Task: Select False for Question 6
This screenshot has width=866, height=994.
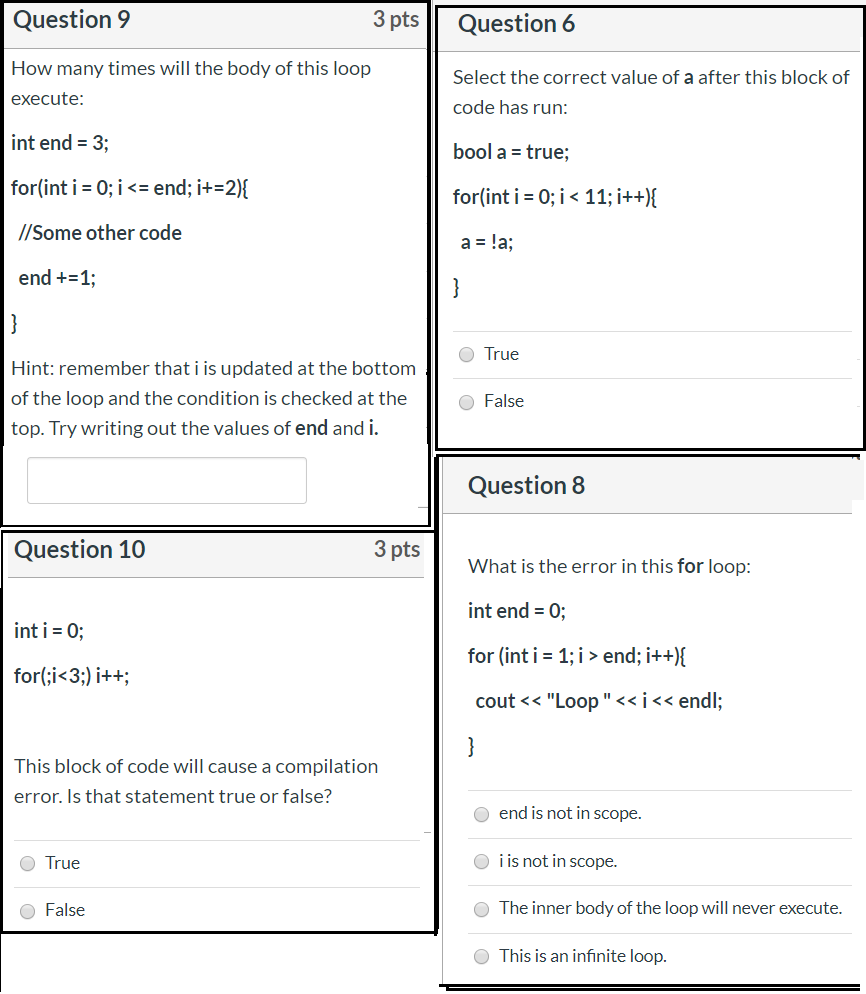Action: click(x=465, y=401)
